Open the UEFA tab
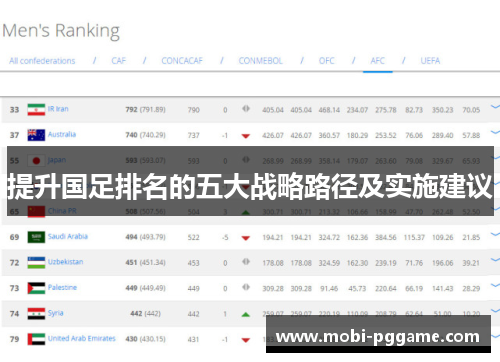Screen dimensions: 500x362 coord(430,61)
